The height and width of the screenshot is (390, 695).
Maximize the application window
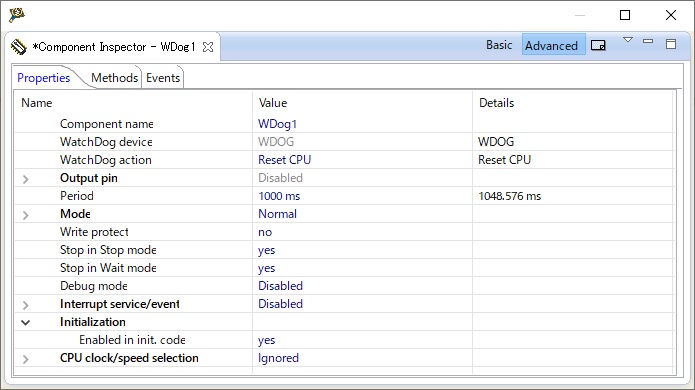tap(625, 15)
